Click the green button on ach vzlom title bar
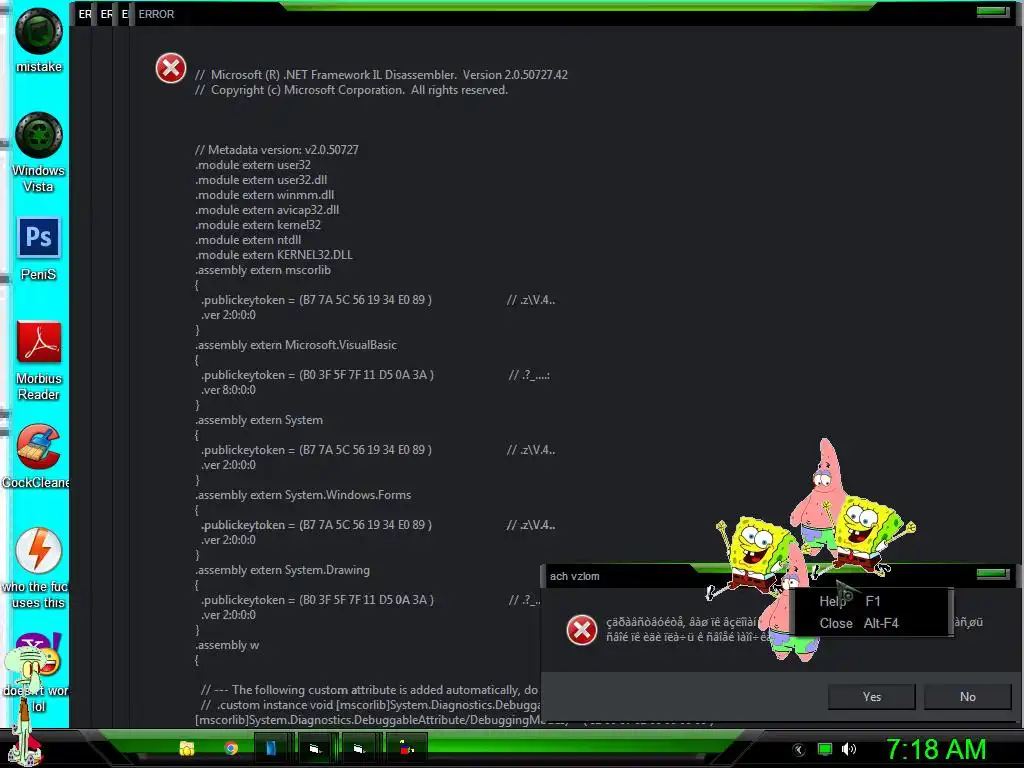This screenshot has height=768, width=1024. (x=993, y=573)
